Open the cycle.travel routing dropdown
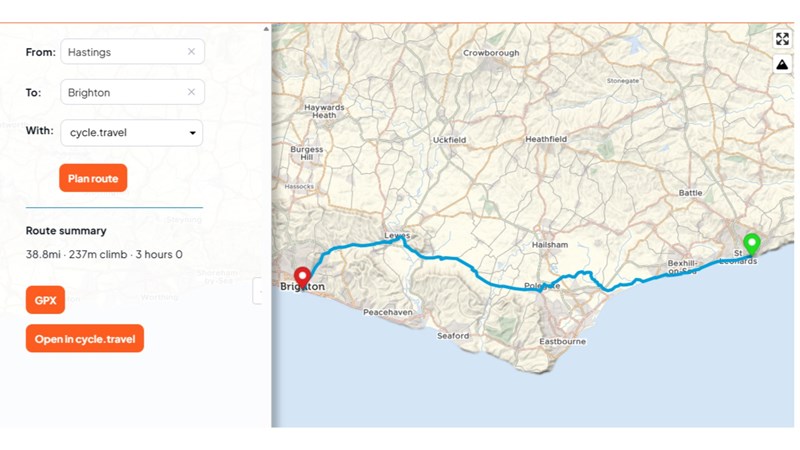This screenshot has width=800, height=450. (132, 133)
